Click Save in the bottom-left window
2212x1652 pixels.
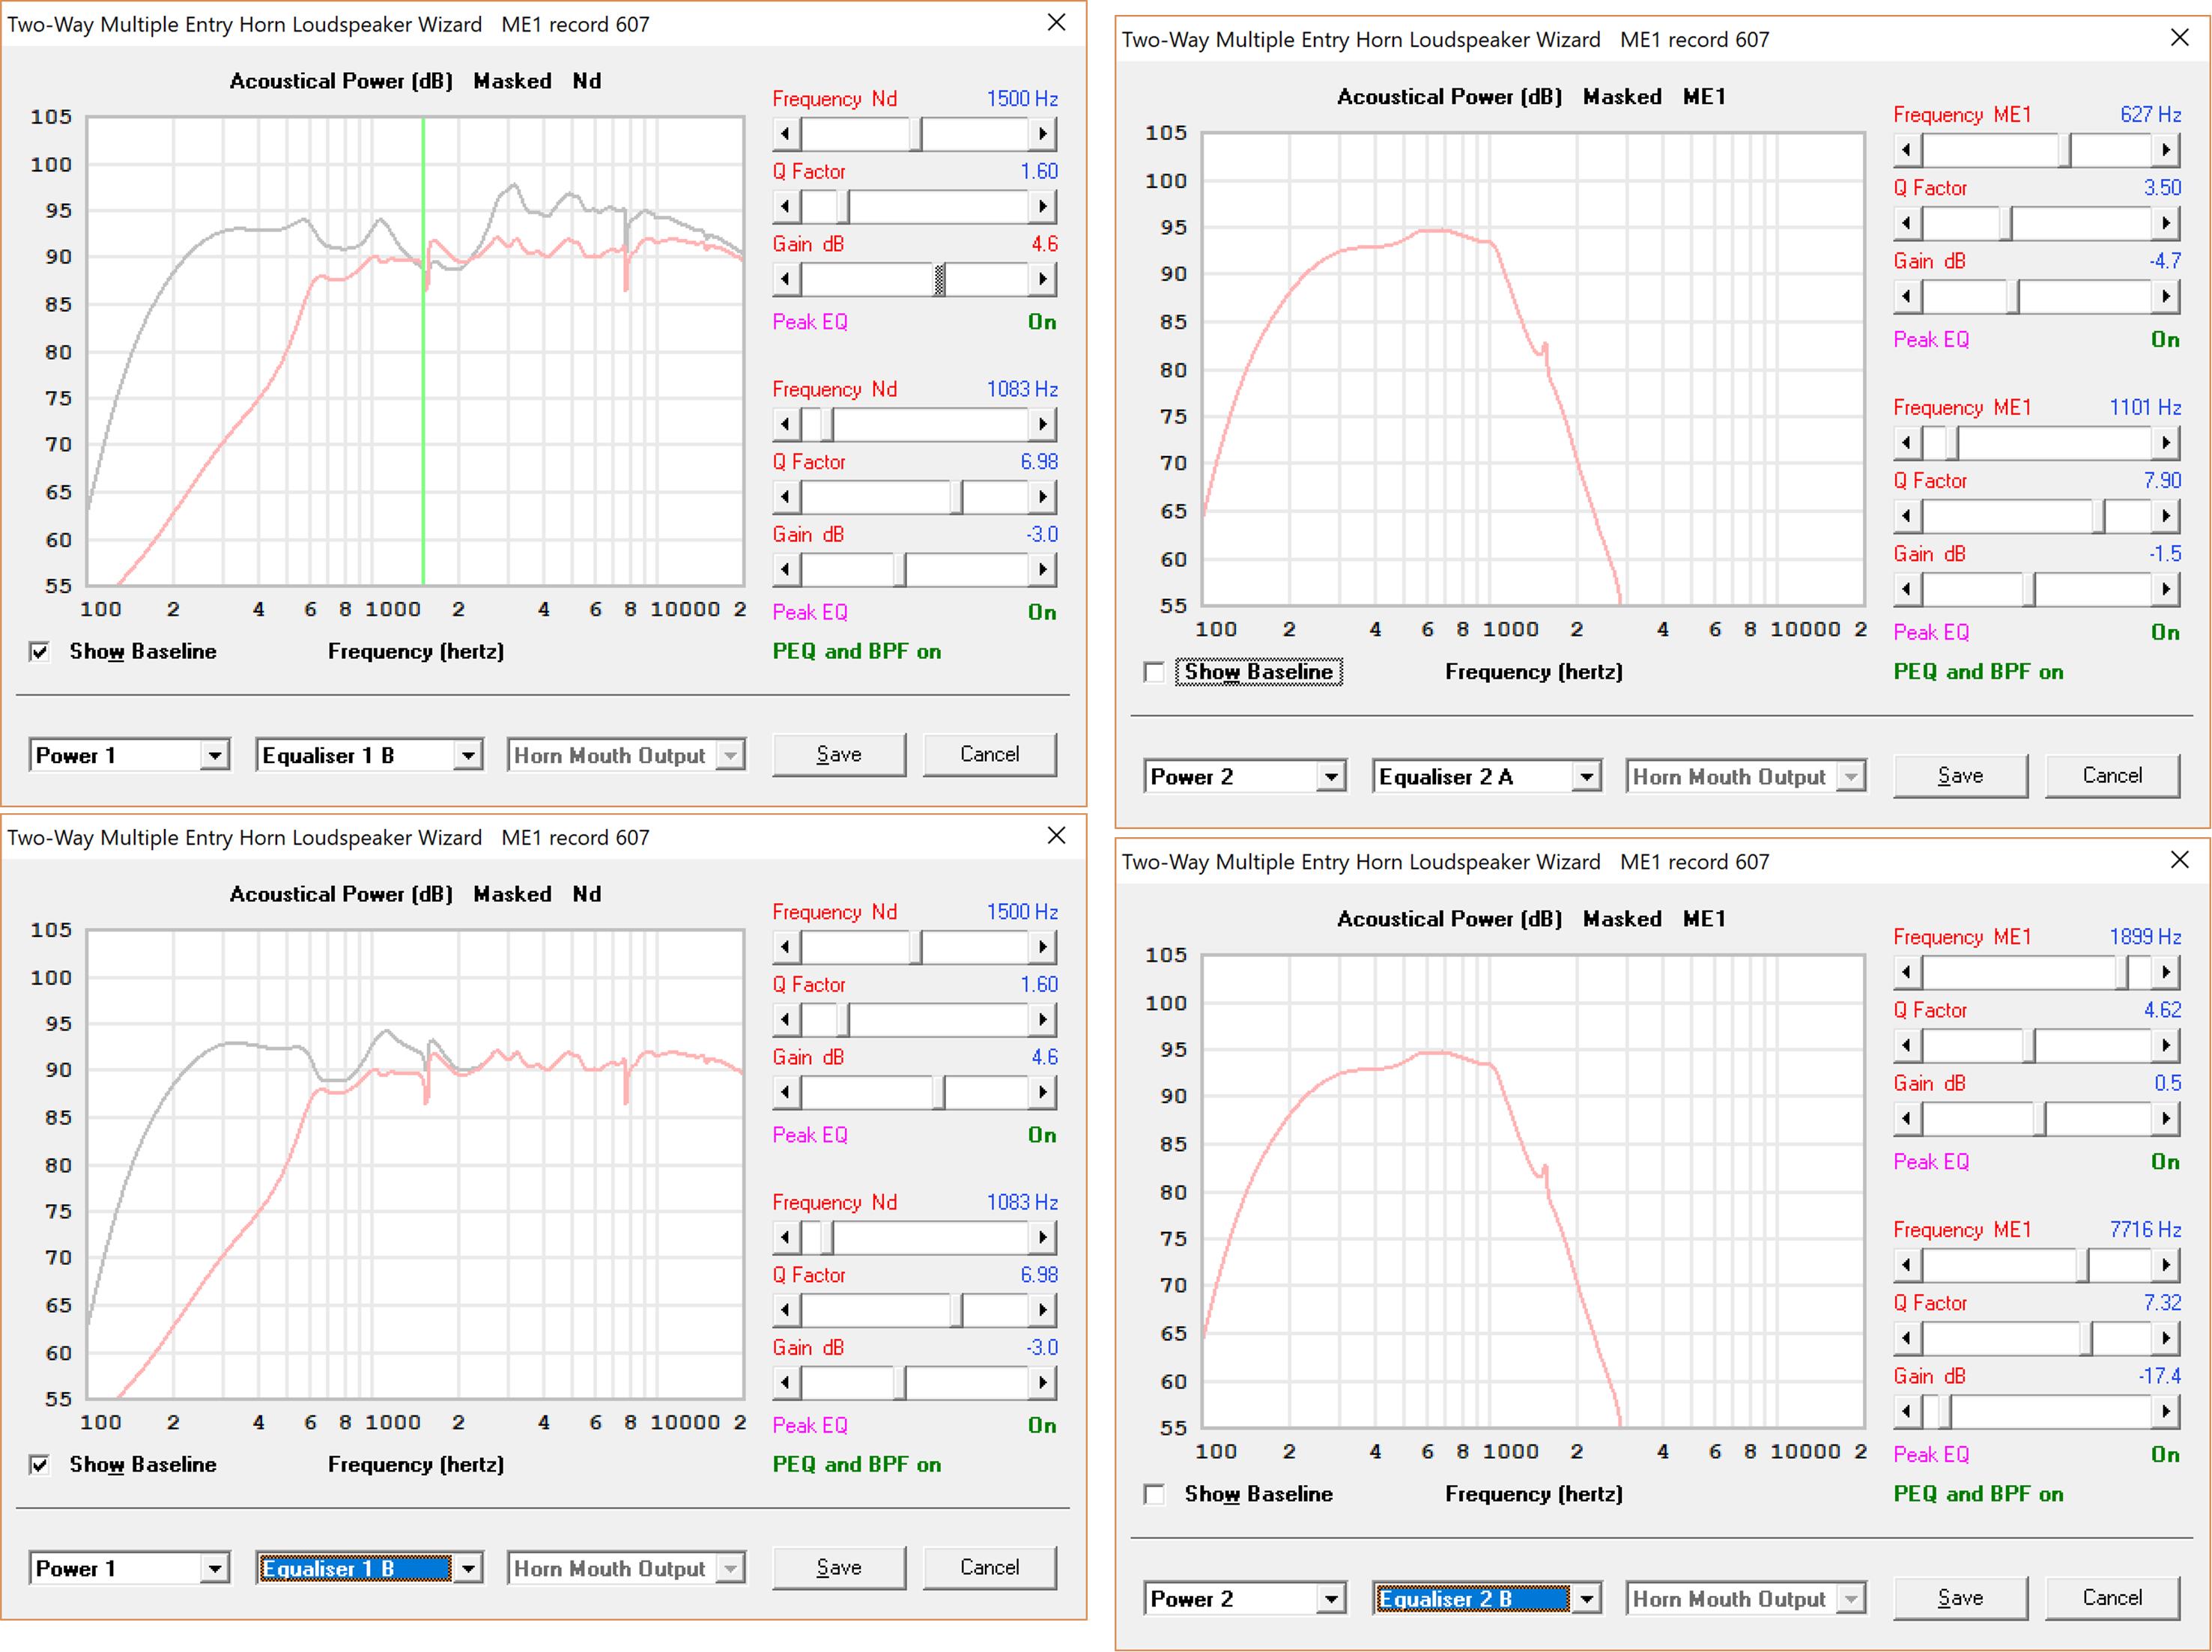839,1568
